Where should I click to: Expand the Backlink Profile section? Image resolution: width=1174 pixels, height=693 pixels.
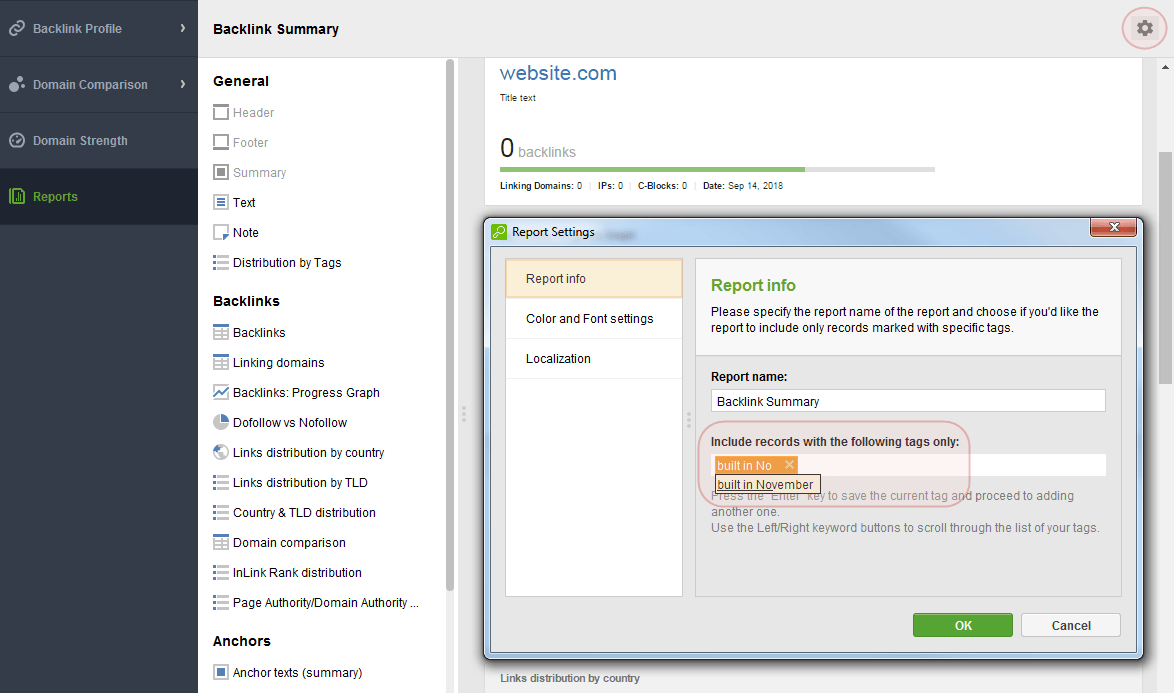182,28
